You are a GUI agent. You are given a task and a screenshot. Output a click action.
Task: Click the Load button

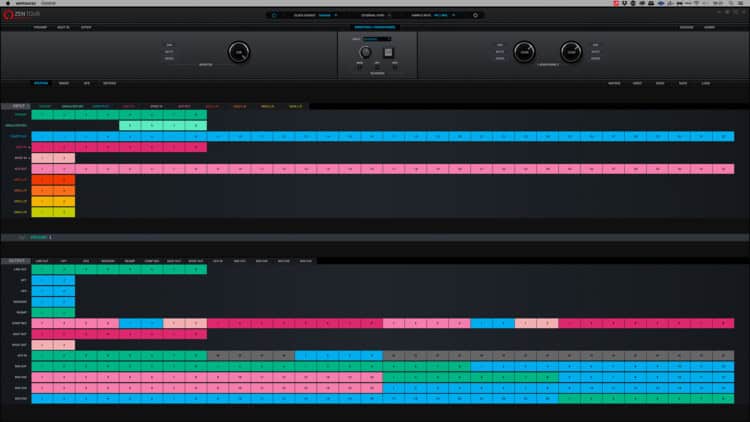point(706,83)
